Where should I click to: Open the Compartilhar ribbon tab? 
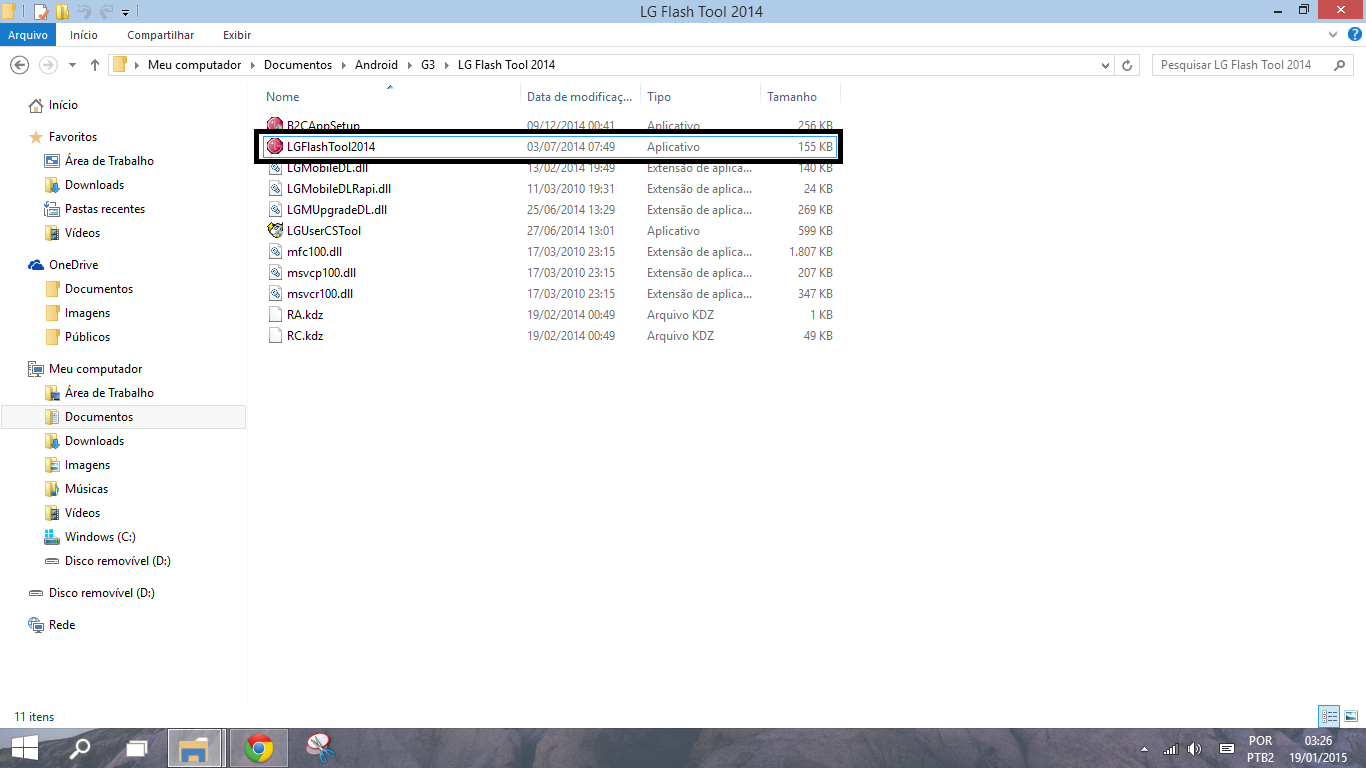pyautogui.click(x=160, y=34)
